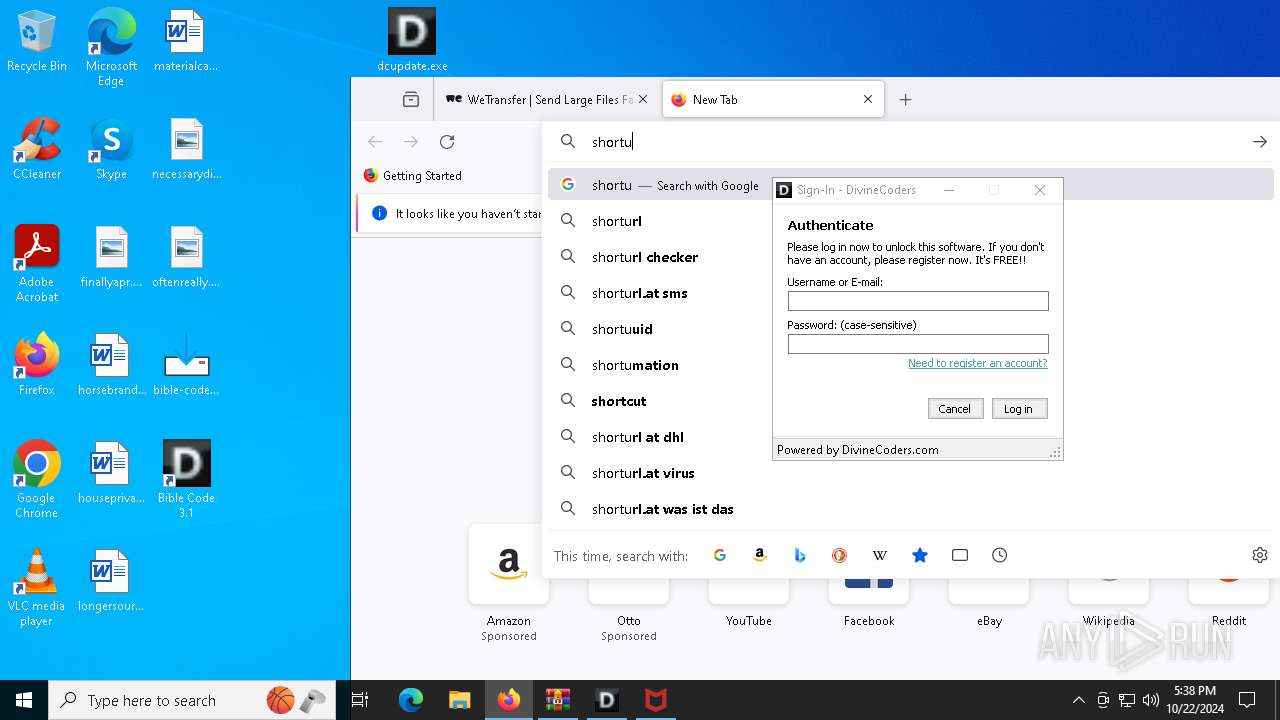Open CCleaner desktop shortcut

pos(37,150)
